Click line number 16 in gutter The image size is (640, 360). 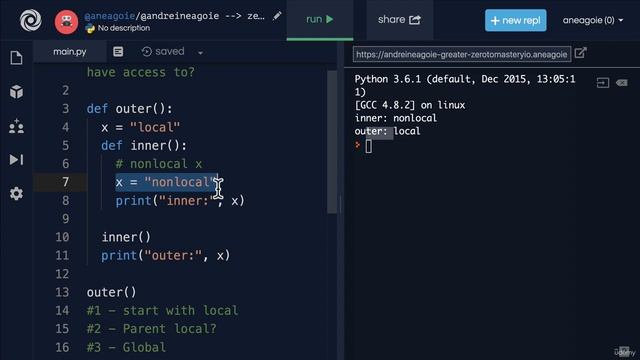click(62, 347)
